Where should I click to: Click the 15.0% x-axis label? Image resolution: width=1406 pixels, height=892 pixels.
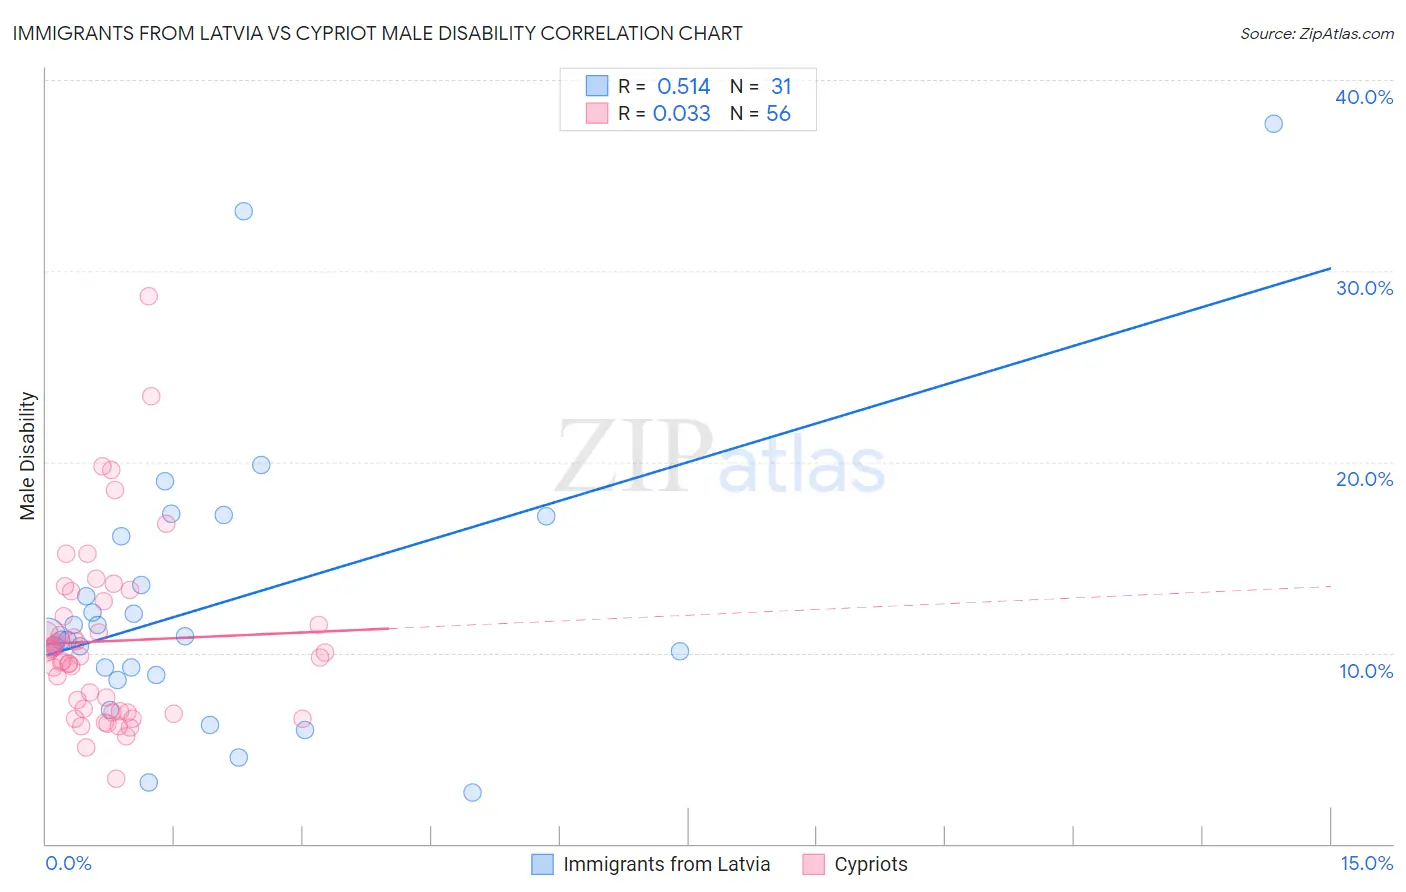point(1366,863)
